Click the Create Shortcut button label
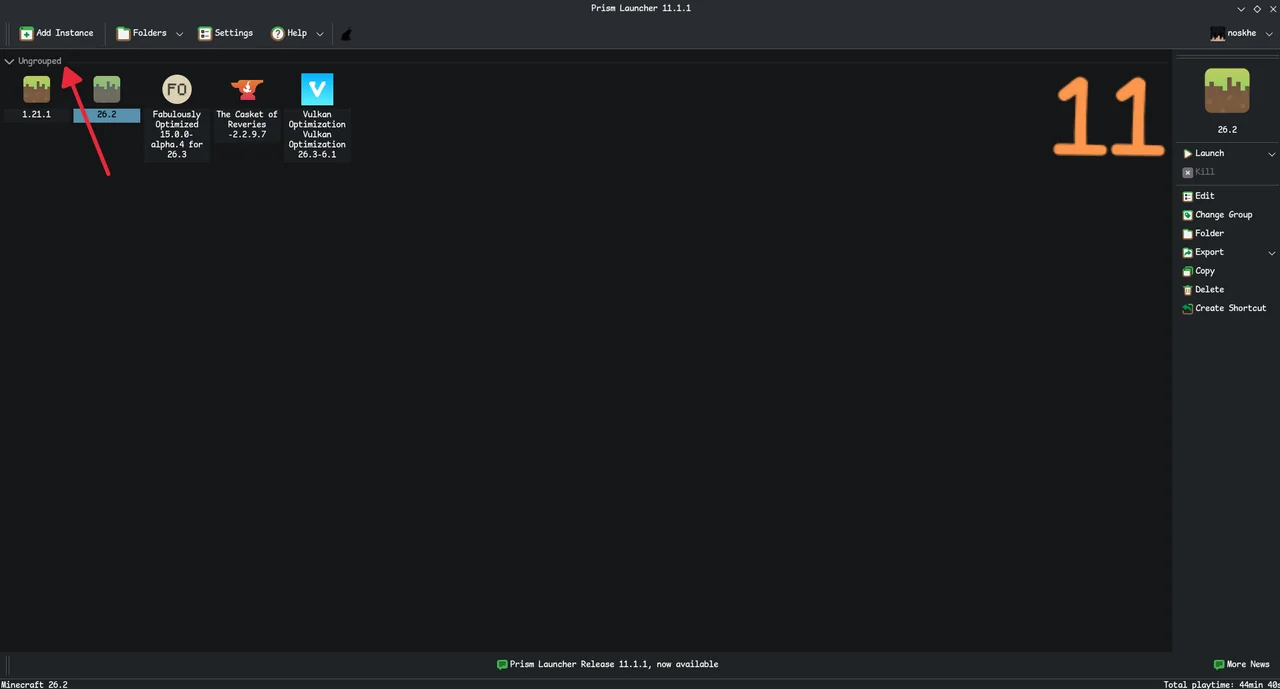Viewport: 1280px width, 689px height. (1231, 308)
